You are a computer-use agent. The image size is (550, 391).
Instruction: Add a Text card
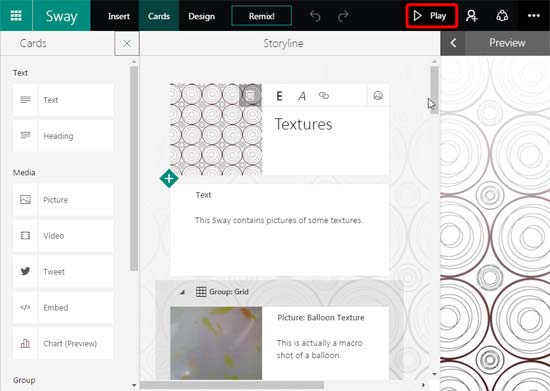63,100
